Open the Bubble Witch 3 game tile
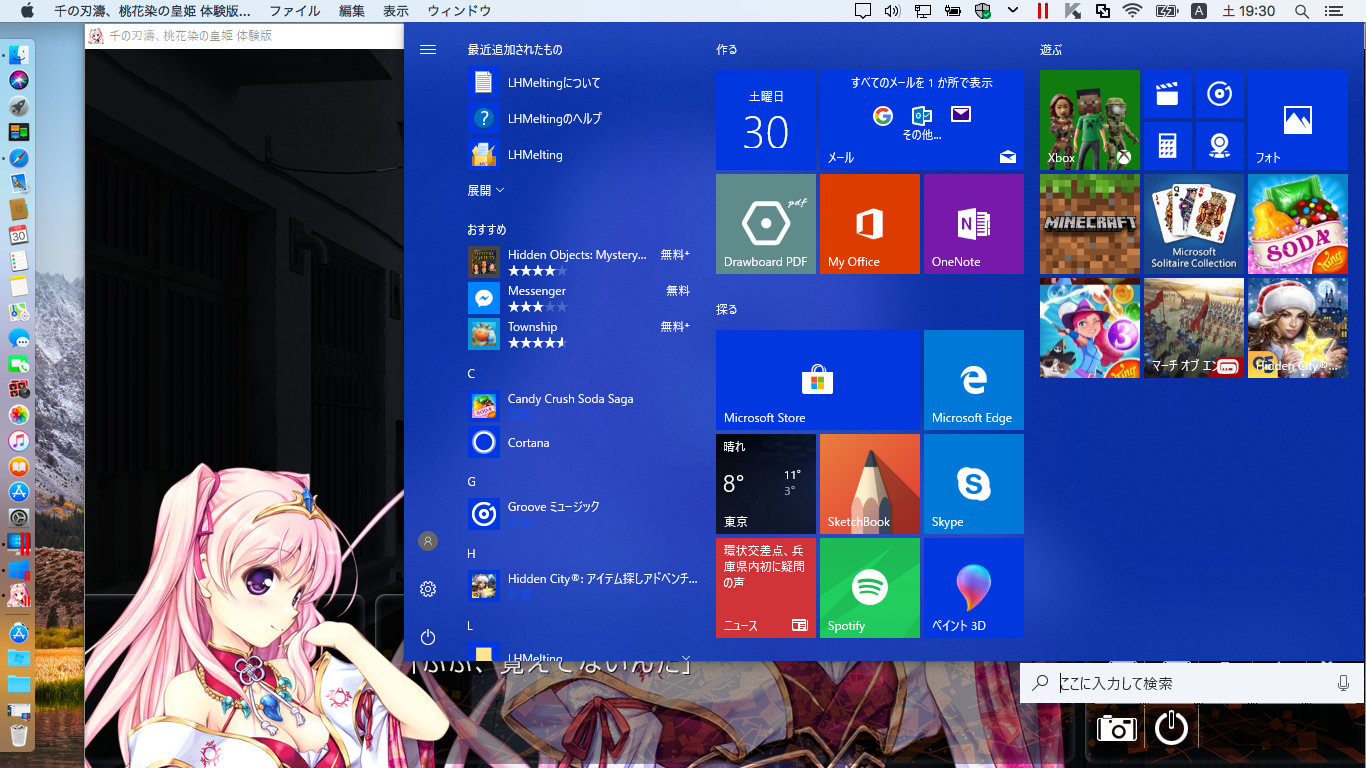 tap(1090, 328)
